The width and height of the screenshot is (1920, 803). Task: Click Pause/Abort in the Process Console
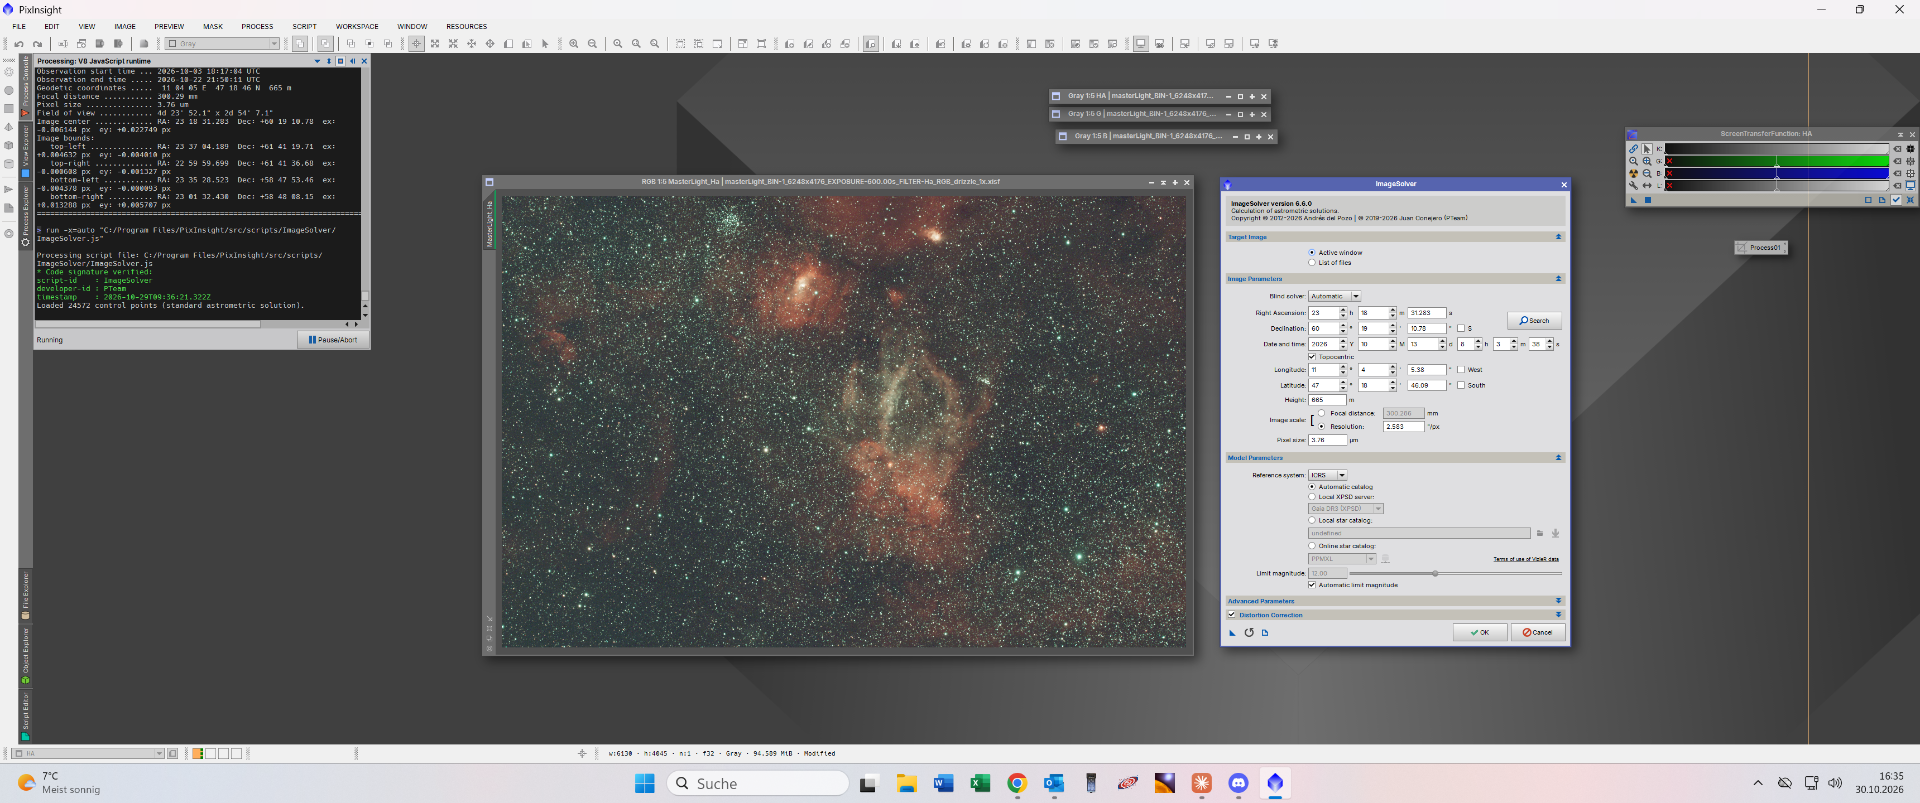click(x=332, y=340)
